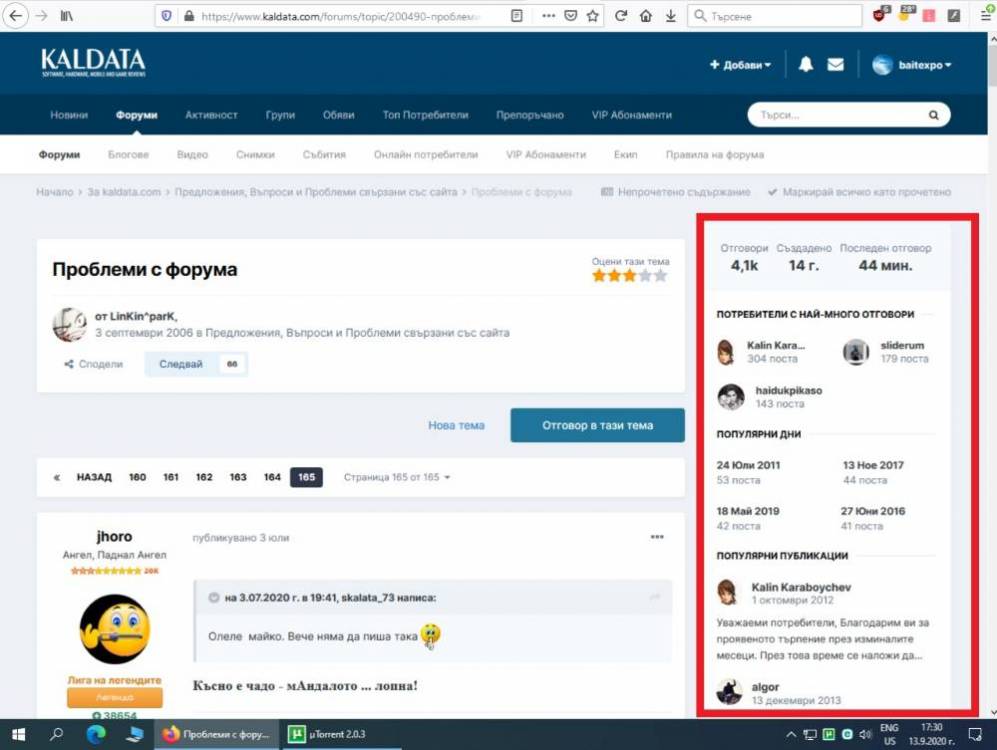Open the baitexpo user menu
The image size is (997, 750).
click(912, 65)
